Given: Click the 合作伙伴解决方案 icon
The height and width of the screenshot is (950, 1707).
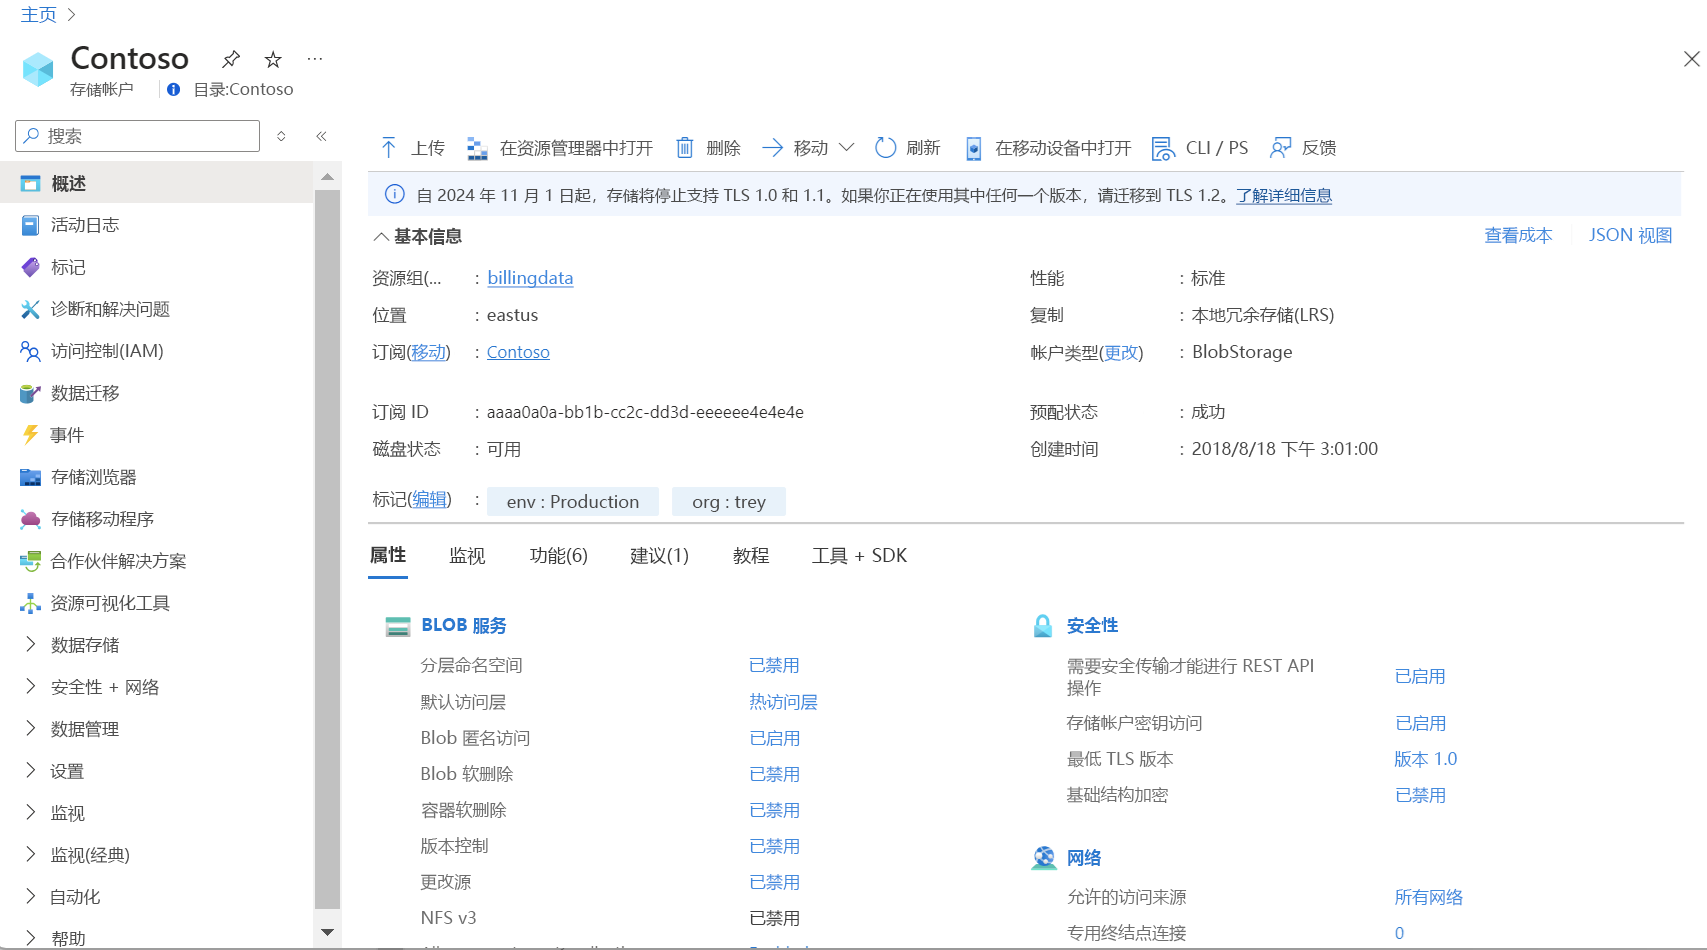Looking at the screenshot, I should [31, 561].
